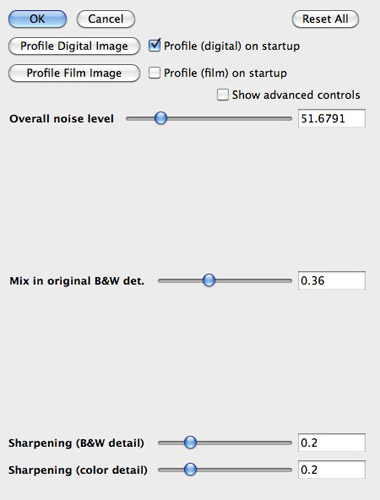
Task: Click the 'Sharpening (B&W detail)' text label
Action: coord(76,443)
